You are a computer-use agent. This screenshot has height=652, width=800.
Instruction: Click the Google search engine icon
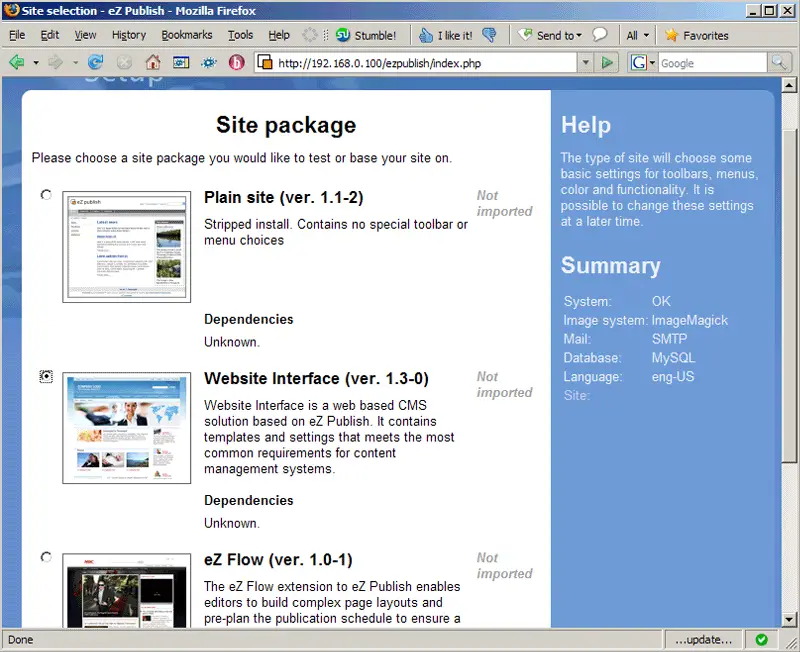[638, 63]
